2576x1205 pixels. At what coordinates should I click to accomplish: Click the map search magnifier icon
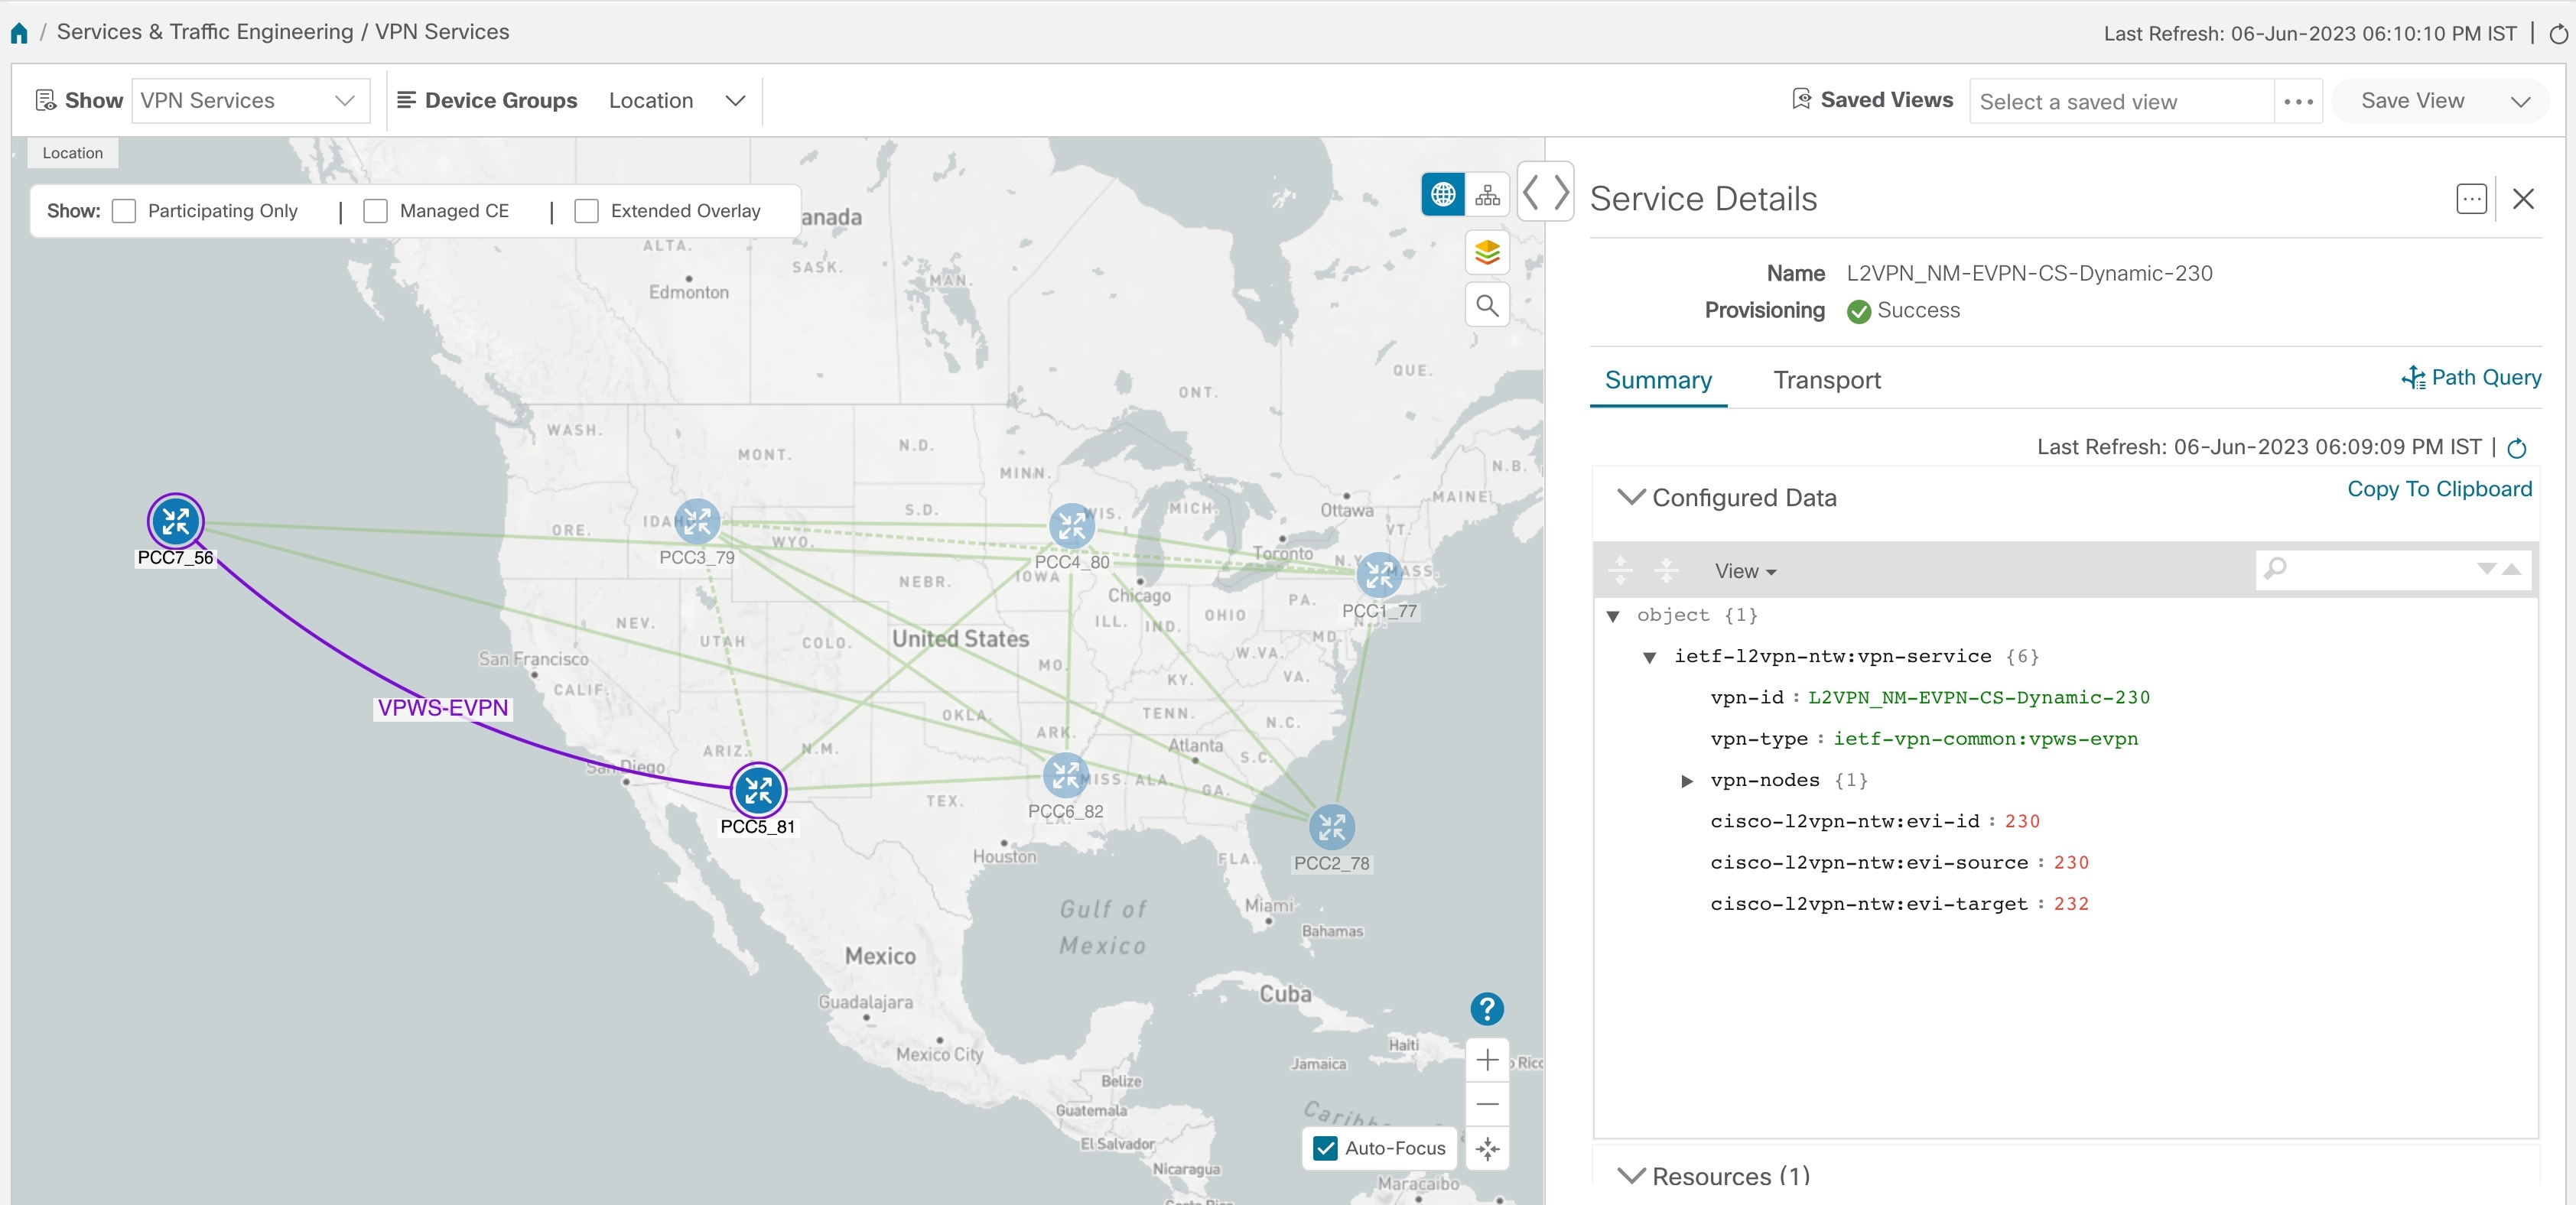[1487, 305]
